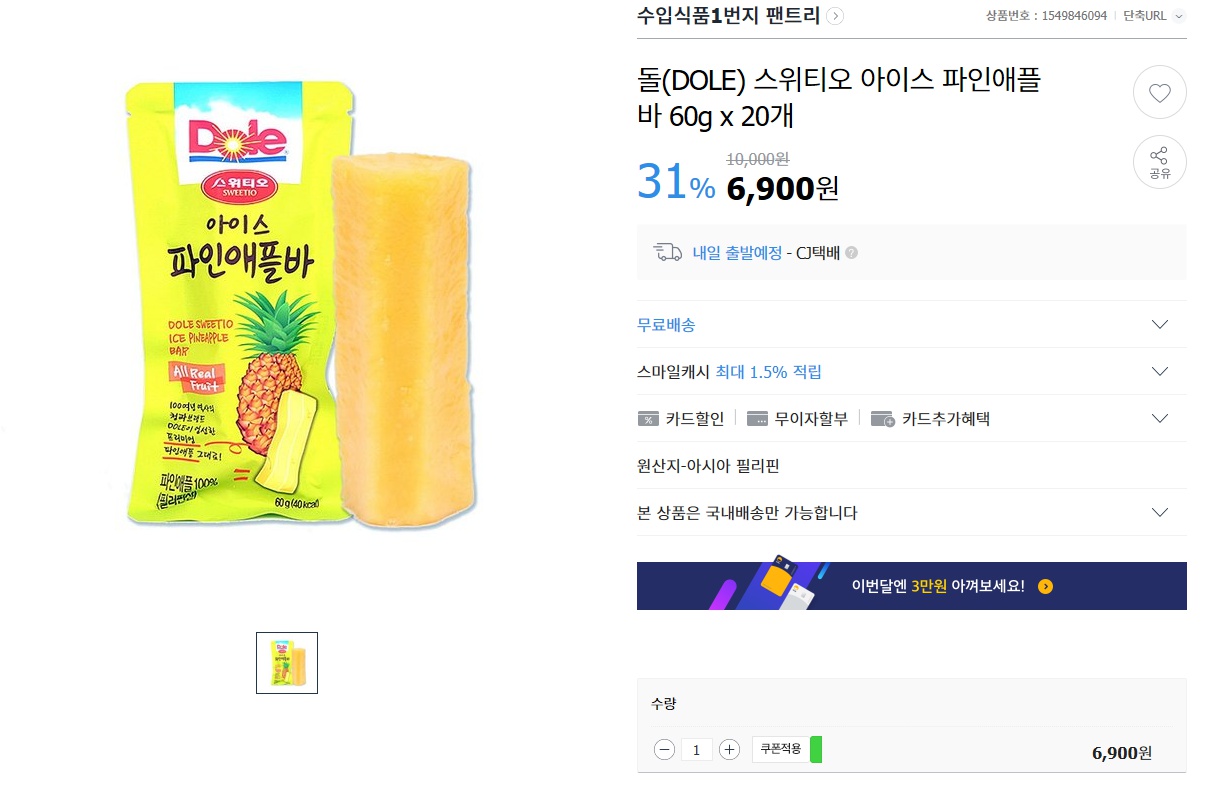This screenshot has width=1224, height=794.
Task: Expand the 무료배송 shipping details section
Action: (1159, 324)
